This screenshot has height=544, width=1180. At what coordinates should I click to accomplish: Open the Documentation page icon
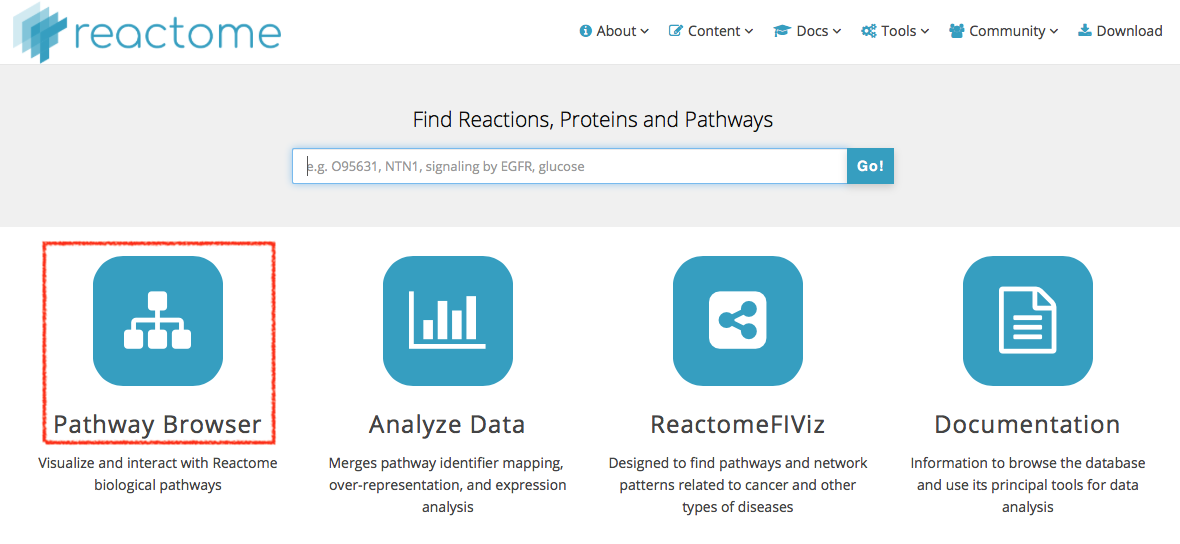(x=1028, y=320)
